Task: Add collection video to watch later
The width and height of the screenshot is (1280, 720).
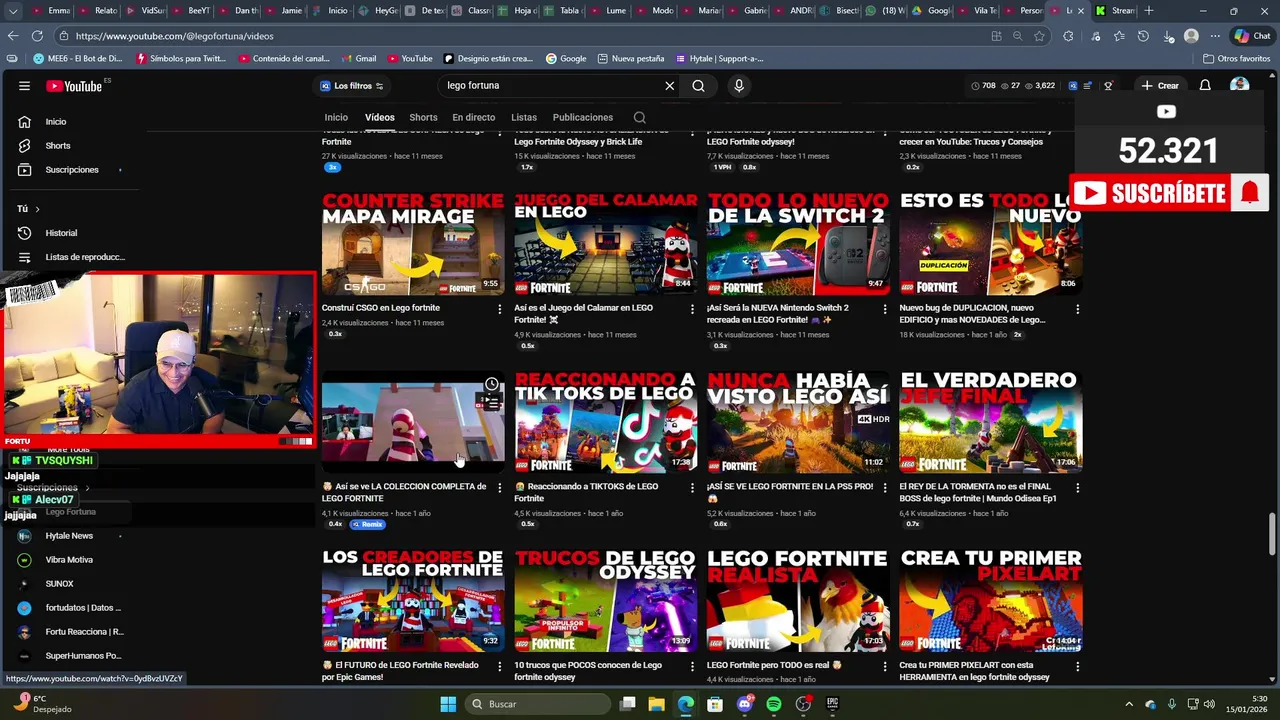Action: [492, 385]
